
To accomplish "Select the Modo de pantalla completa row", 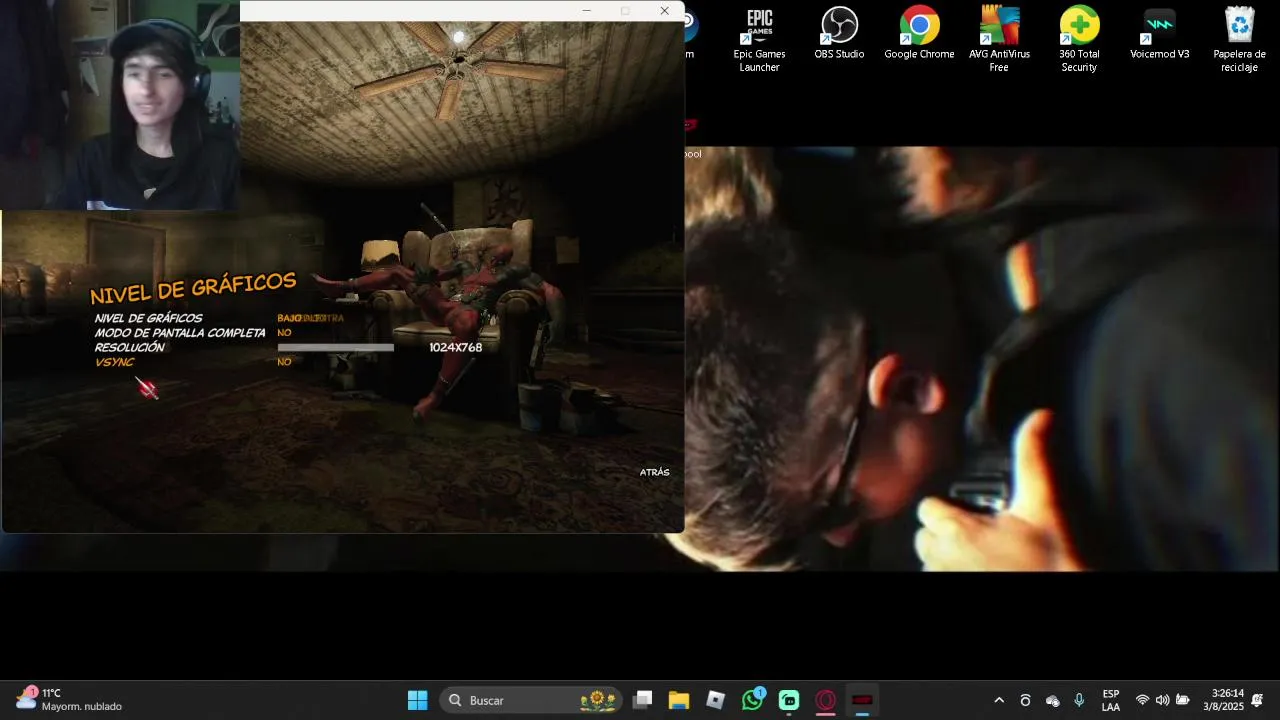I will (180, 333).
